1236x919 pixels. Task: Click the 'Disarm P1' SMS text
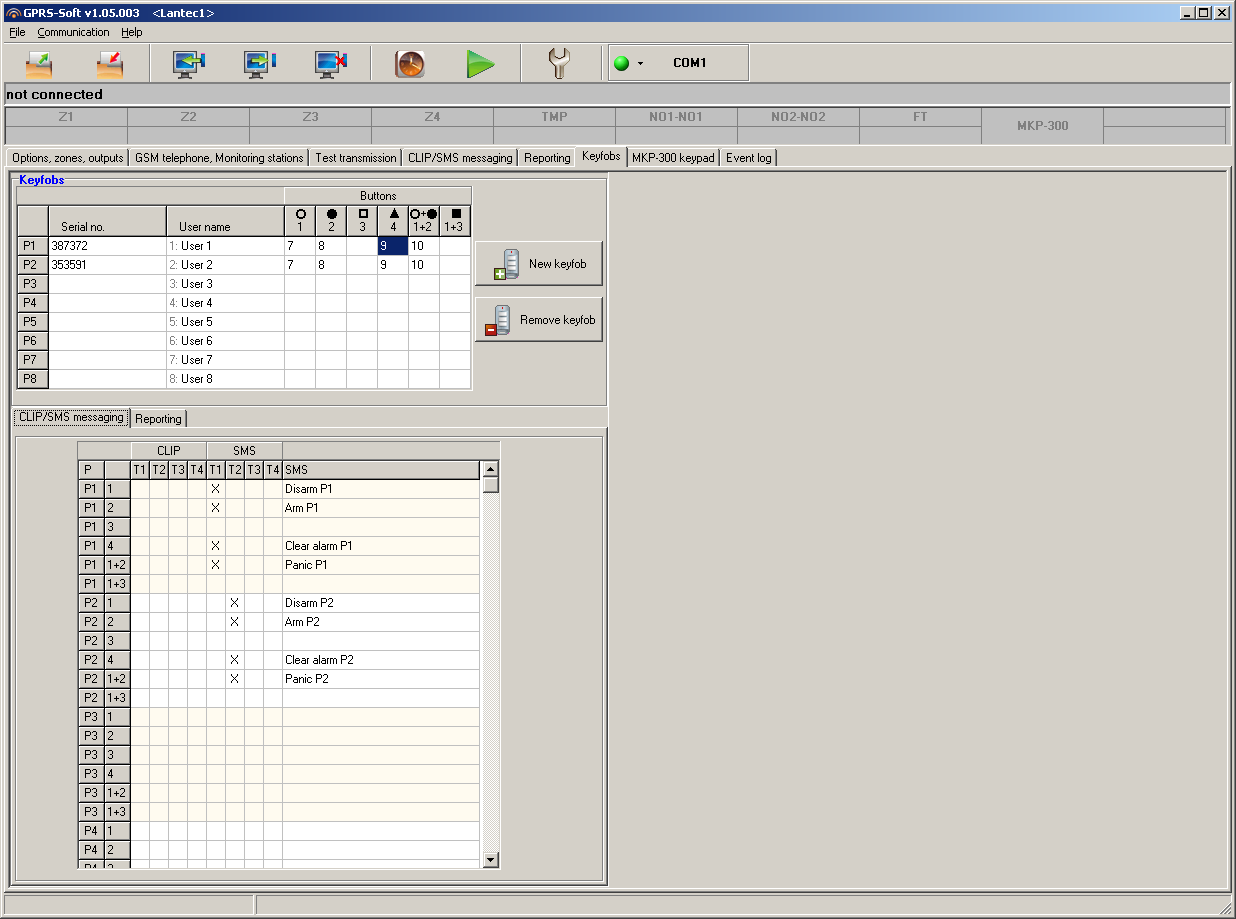point(309,489)
